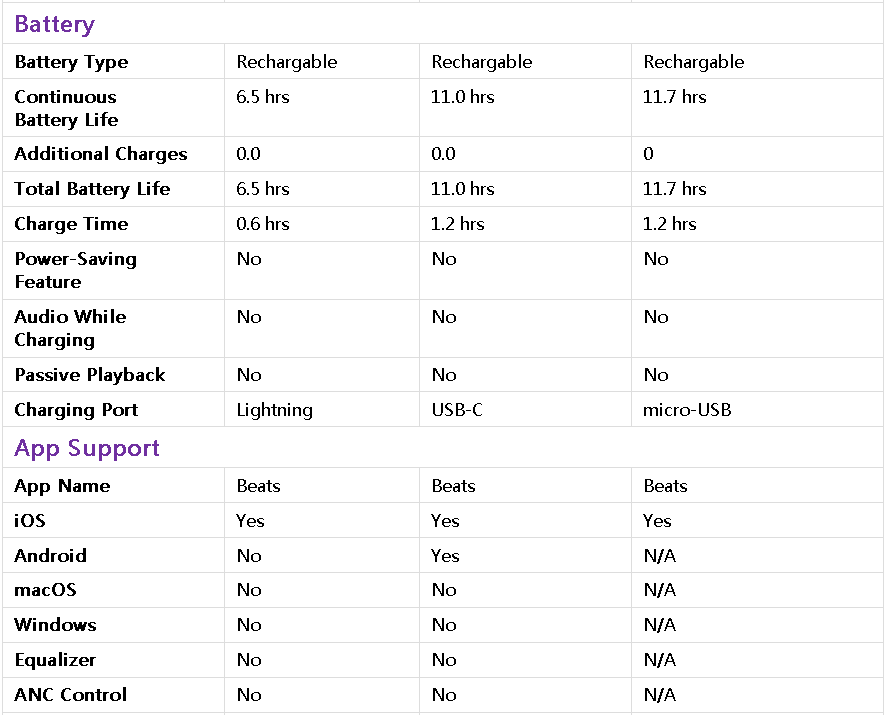Click the ANC Control row label
This screenshot has height=715, width=887.
[x=70, y=695]
